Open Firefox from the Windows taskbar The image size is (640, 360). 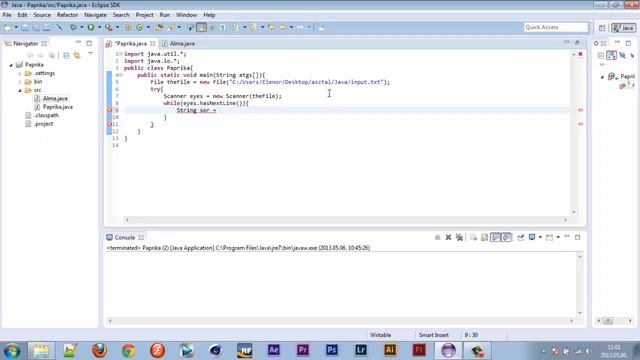coord(99,350)
